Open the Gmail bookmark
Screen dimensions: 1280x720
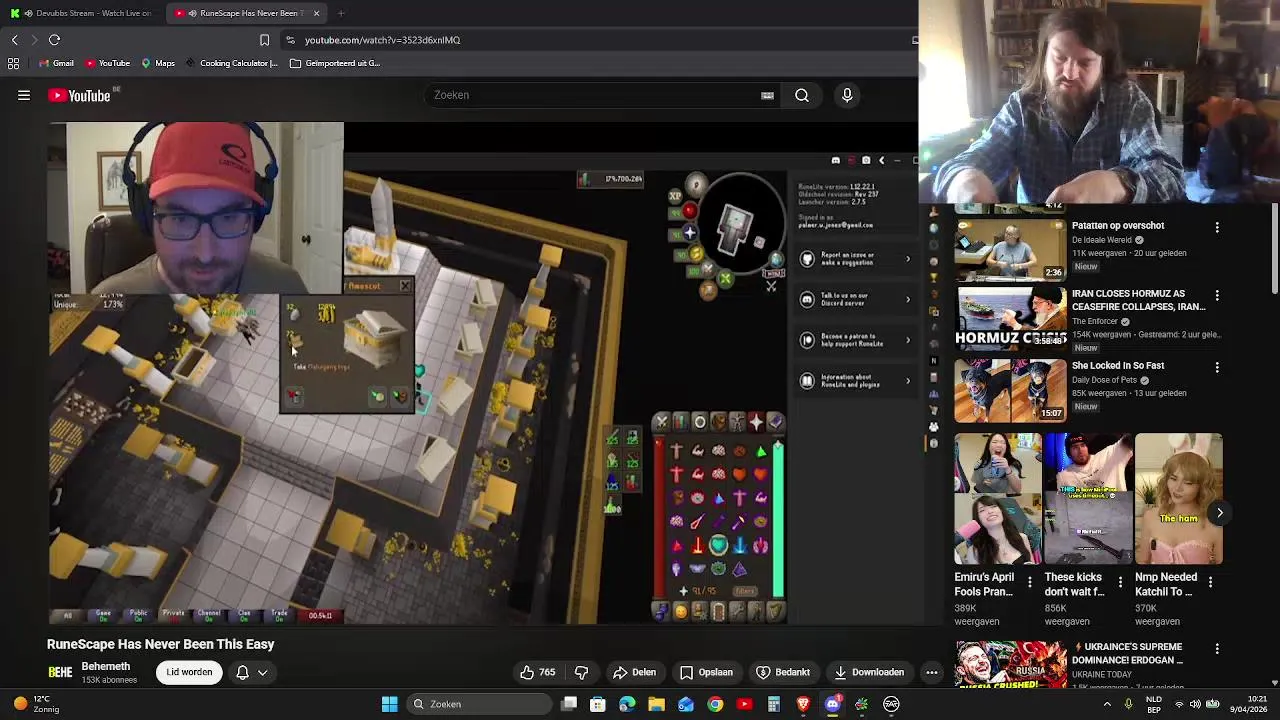point(56,63)
